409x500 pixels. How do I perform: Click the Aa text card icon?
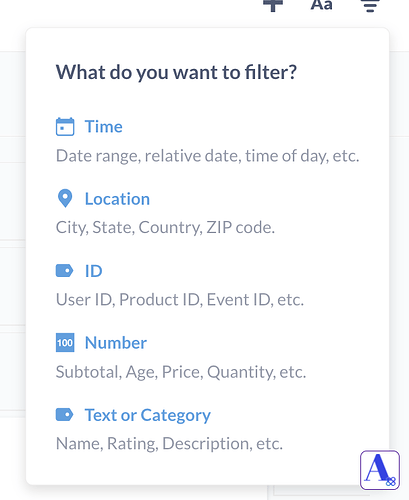(321, 5)
